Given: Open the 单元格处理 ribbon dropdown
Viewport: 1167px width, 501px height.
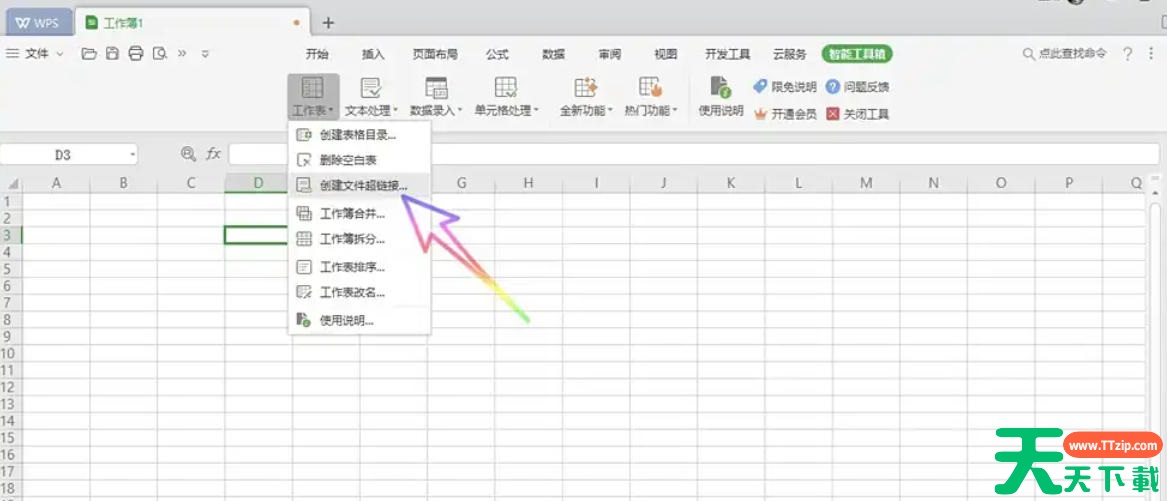Looking at the screenshot, I should 506,97.
